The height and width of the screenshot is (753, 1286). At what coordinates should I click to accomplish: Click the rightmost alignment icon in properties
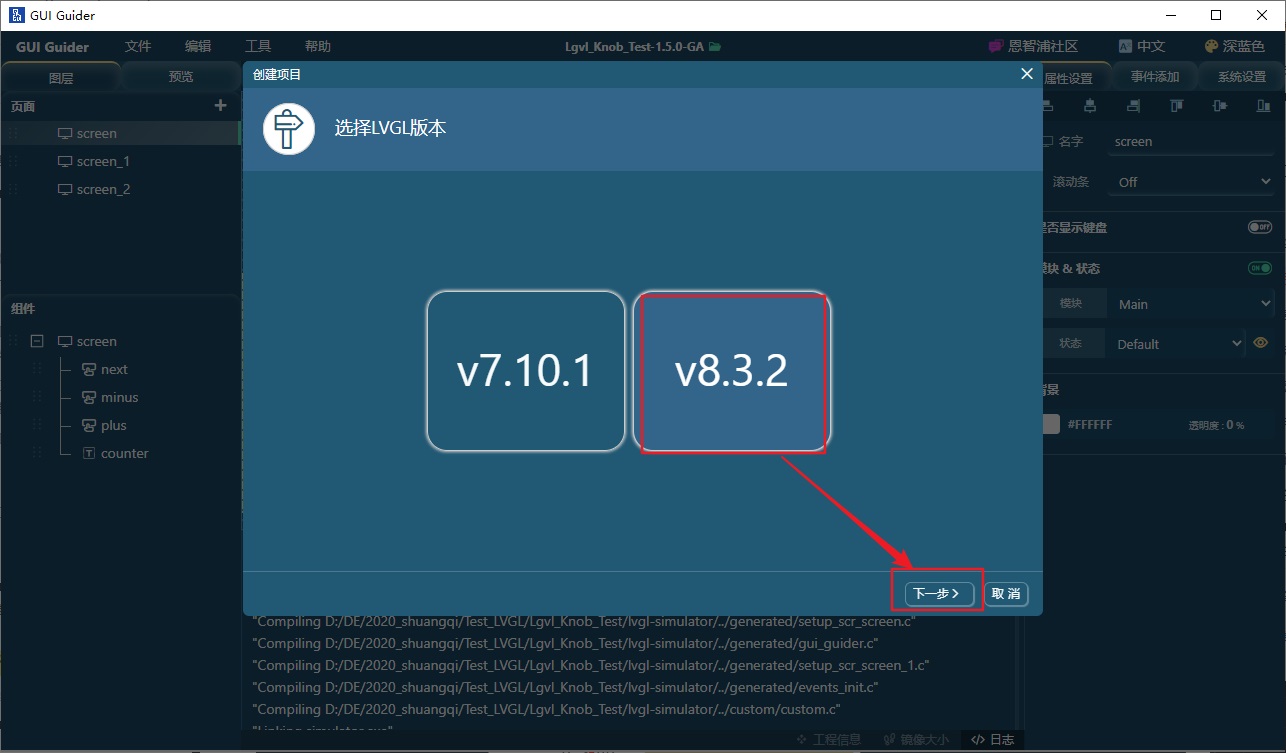point(1264,106)
